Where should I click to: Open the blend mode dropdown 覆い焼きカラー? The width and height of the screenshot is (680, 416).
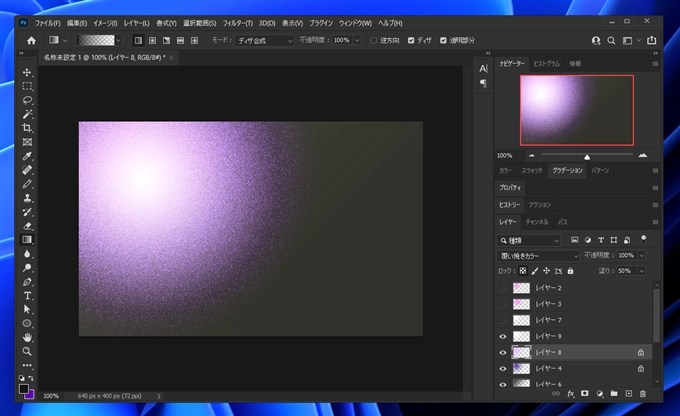tap(538, 256)
